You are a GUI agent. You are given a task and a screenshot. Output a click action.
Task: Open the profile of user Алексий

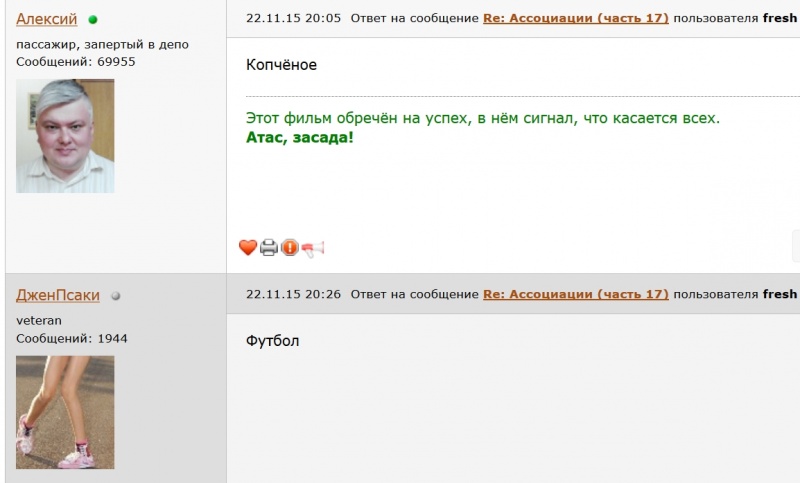(x=46, y=19)
